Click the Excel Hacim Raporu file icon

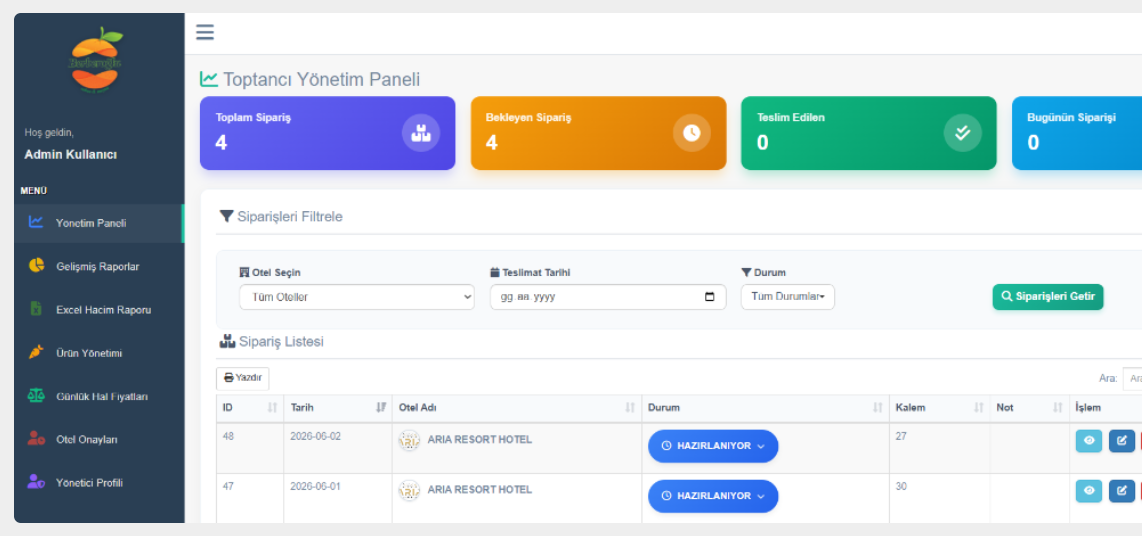click(36, 309)
